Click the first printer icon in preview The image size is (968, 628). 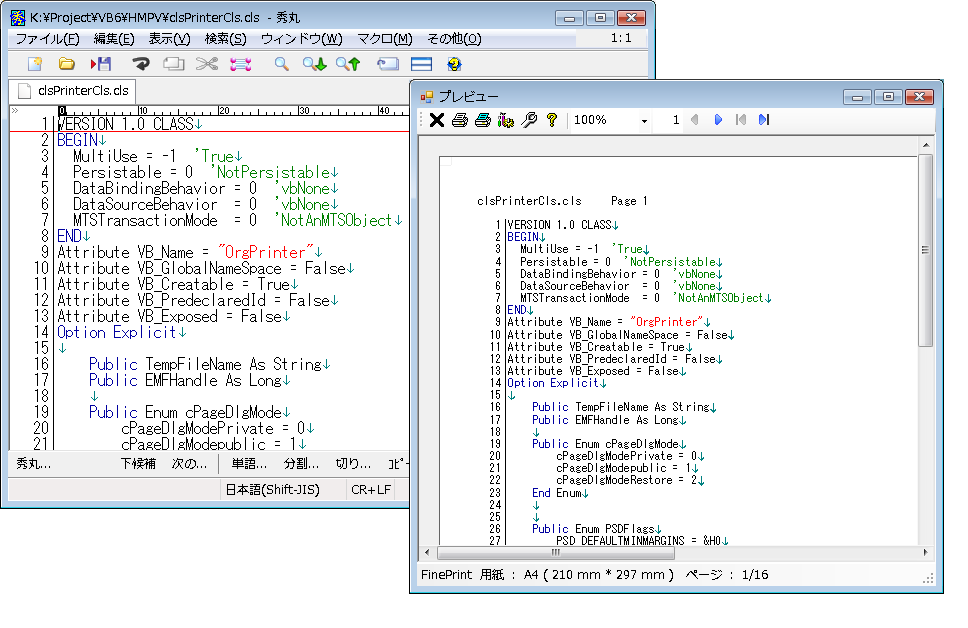(x=459, y=120)
